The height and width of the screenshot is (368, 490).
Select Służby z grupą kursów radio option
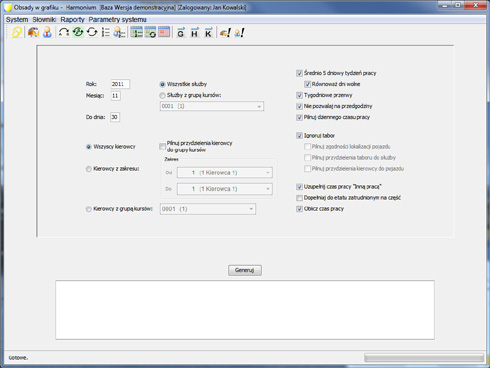click(162, 95)
